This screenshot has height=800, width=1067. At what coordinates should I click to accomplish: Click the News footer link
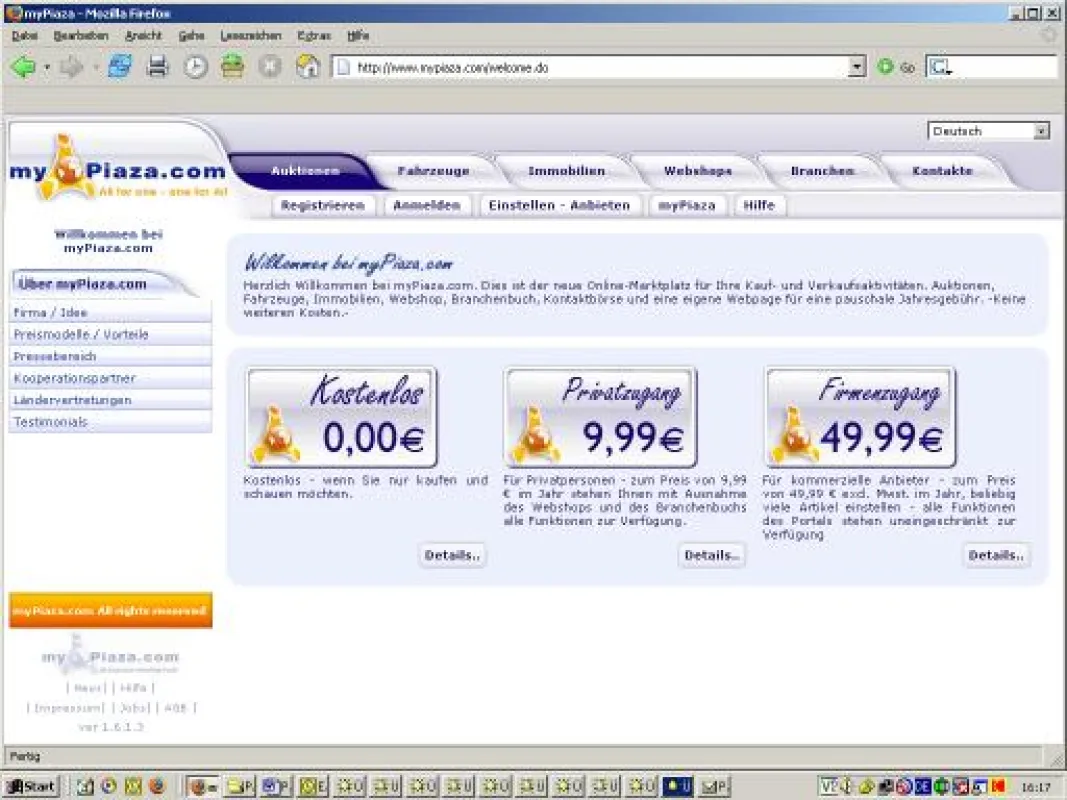[87, 688]
